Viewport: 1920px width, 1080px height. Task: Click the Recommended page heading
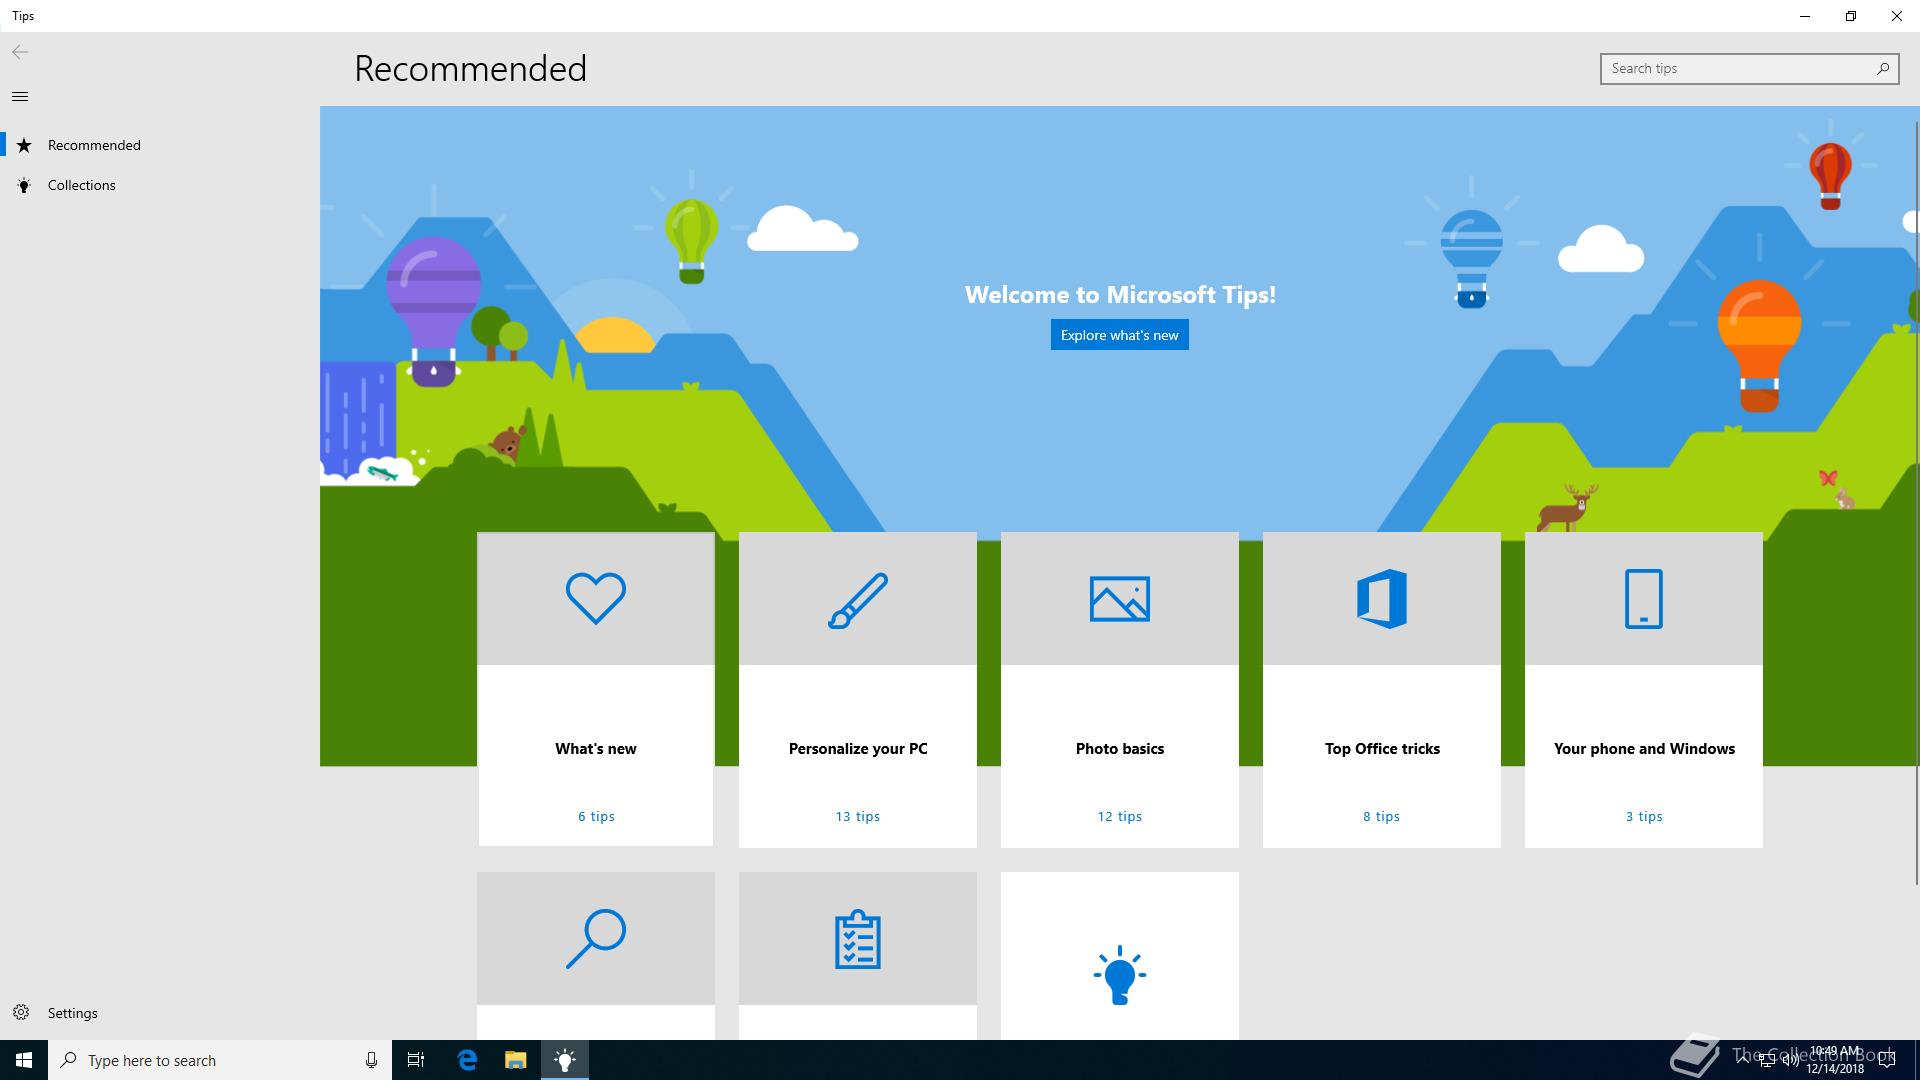(x=470, y=68)
